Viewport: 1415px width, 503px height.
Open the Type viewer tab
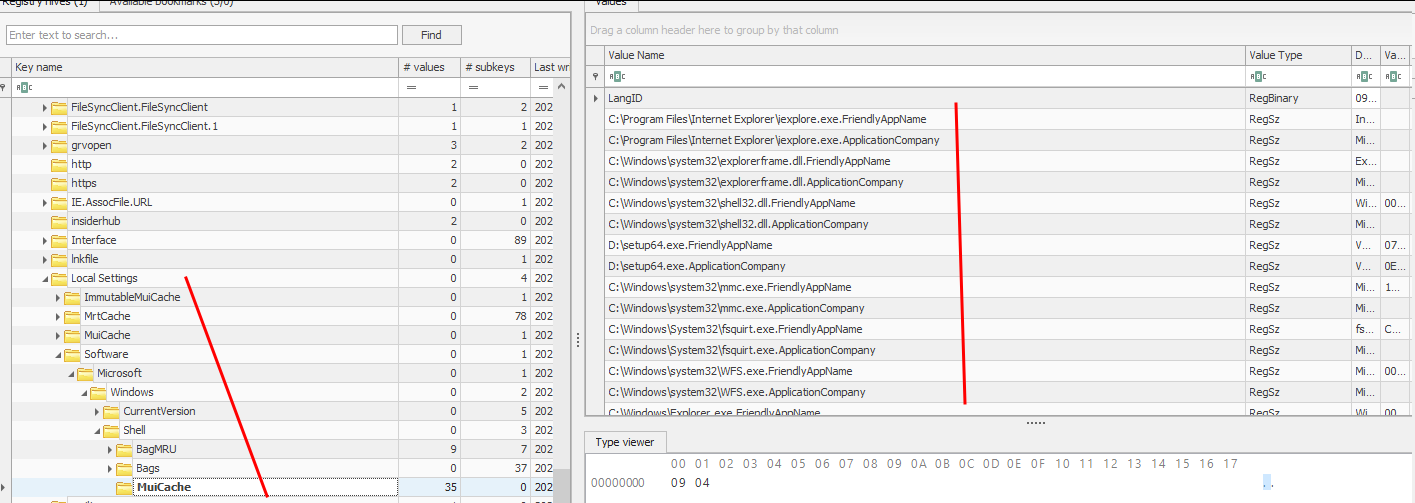coord(625,442)
